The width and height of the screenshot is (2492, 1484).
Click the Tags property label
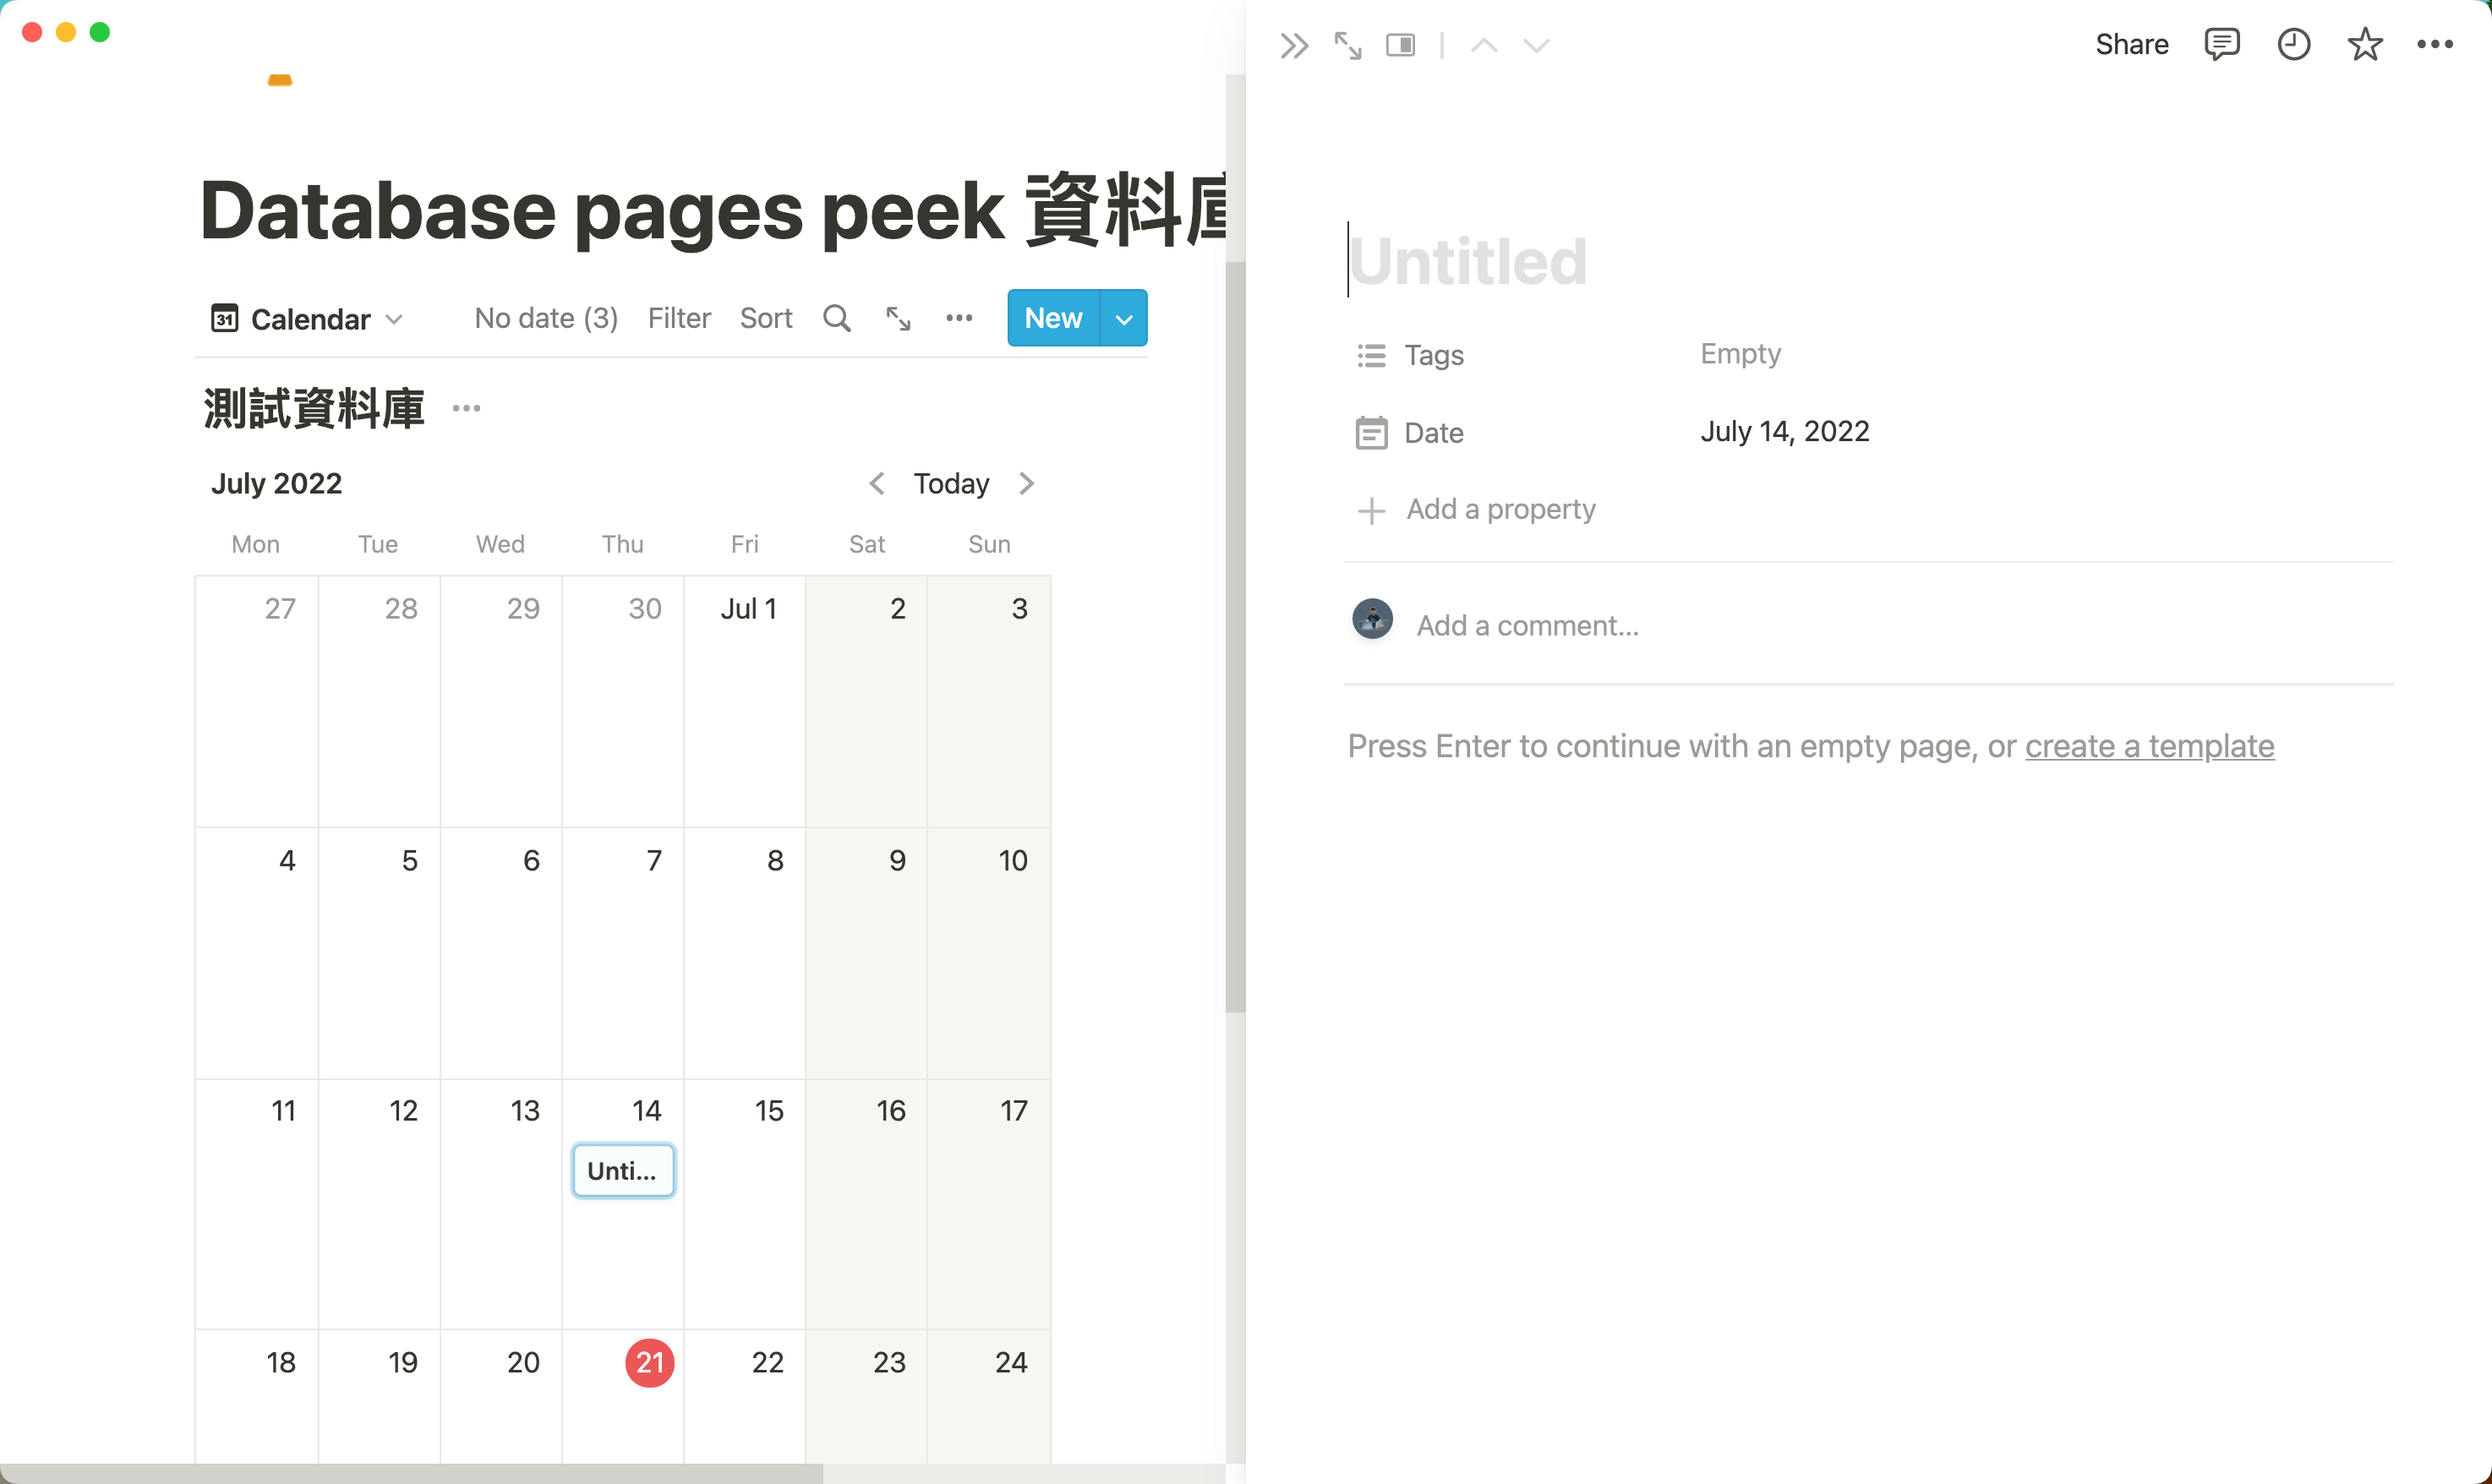coord(1434,355)
